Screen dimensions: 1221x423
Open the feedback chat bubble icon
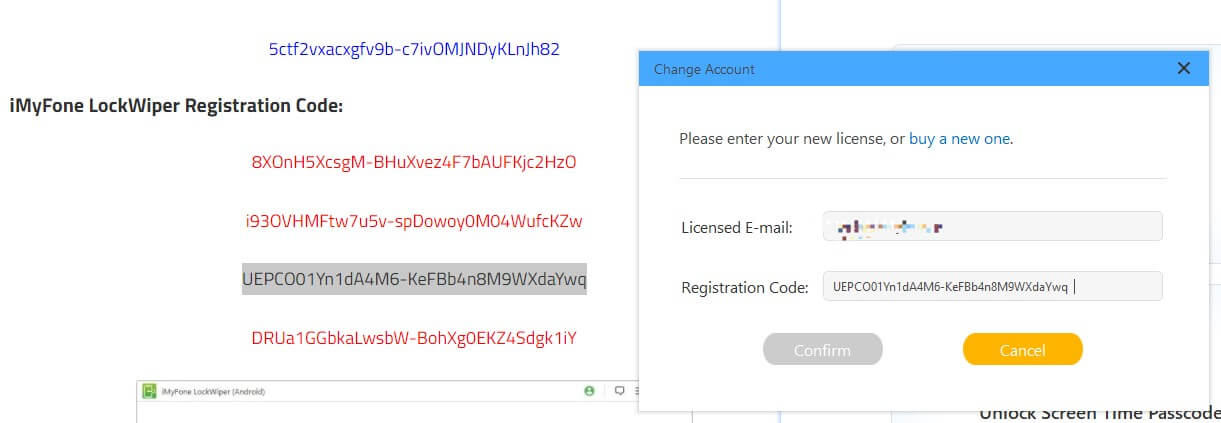[x=619, y=391]
